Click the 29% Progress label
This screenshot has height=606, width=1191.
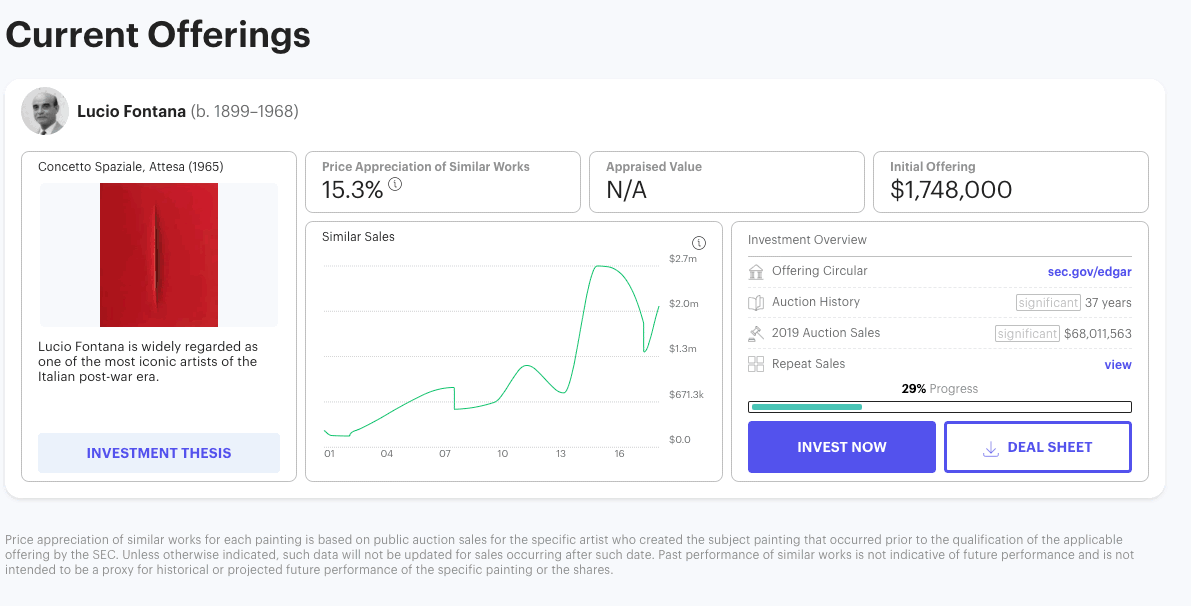point(940,389)
